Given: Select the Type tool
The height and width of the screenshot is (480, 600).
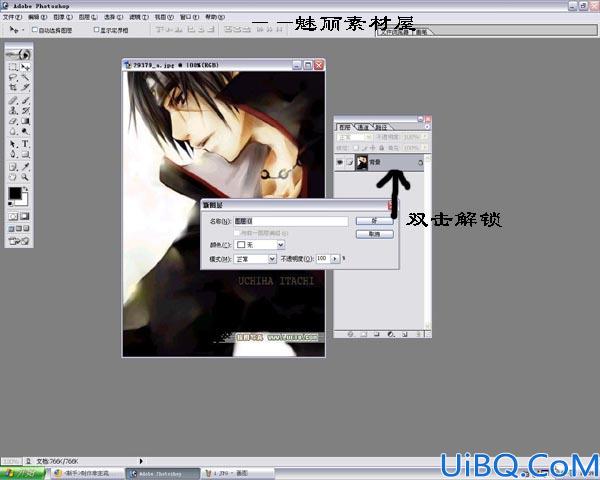Looking at the screenshot, I should 25,144.
